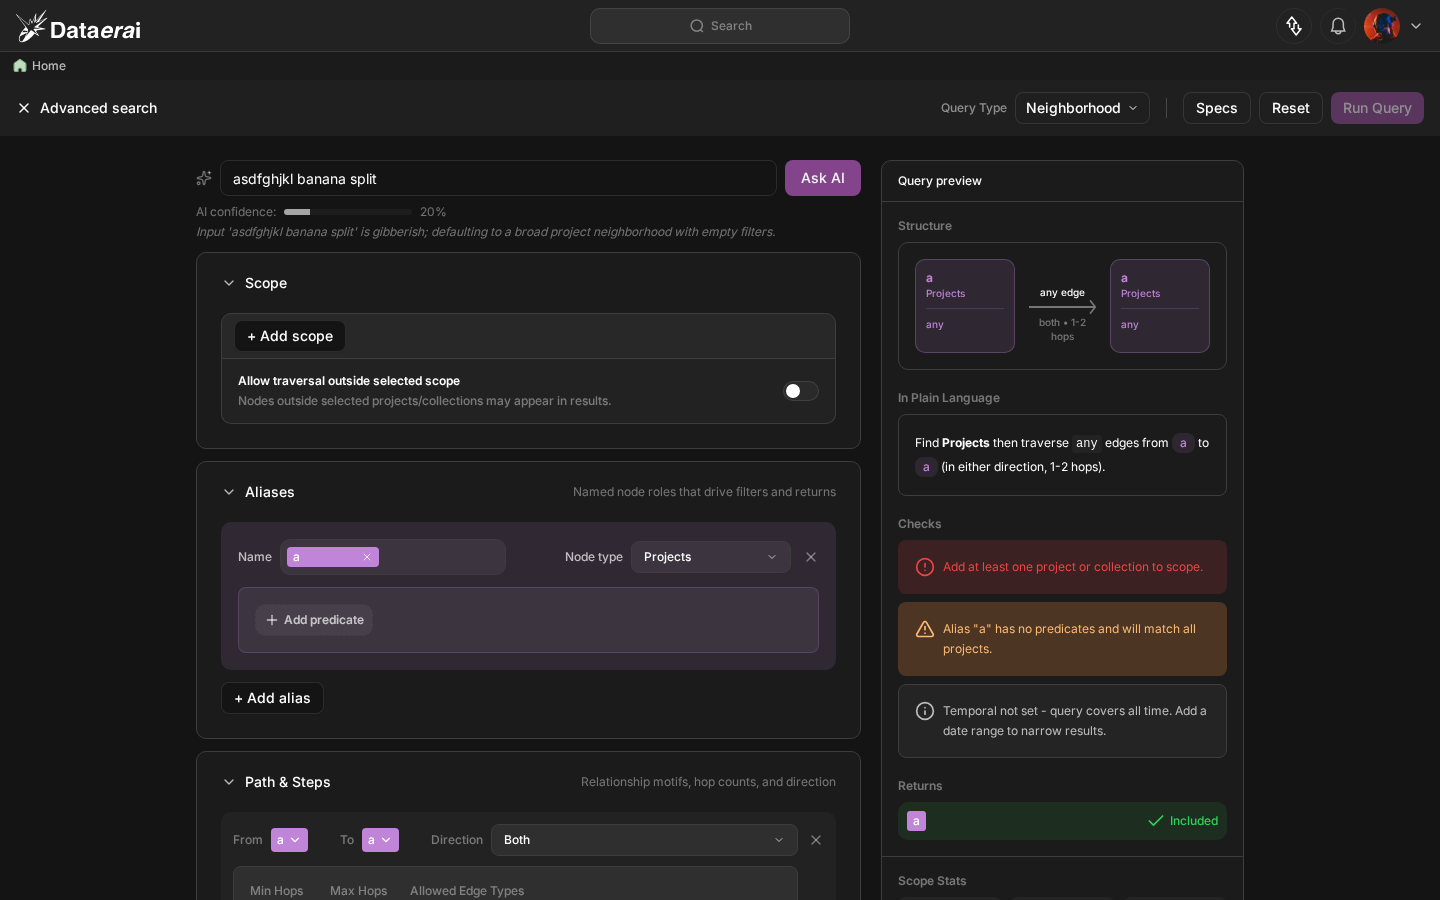This screenshot has width=1440, height=900.
Task: Remove the path step with X
Action: click(816, 840)
